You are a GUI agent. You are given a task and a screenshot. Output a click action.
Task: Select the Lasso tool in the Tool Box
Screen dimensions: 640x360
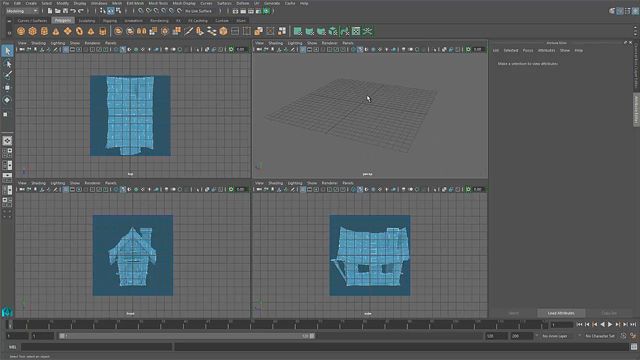click(7, 64)
